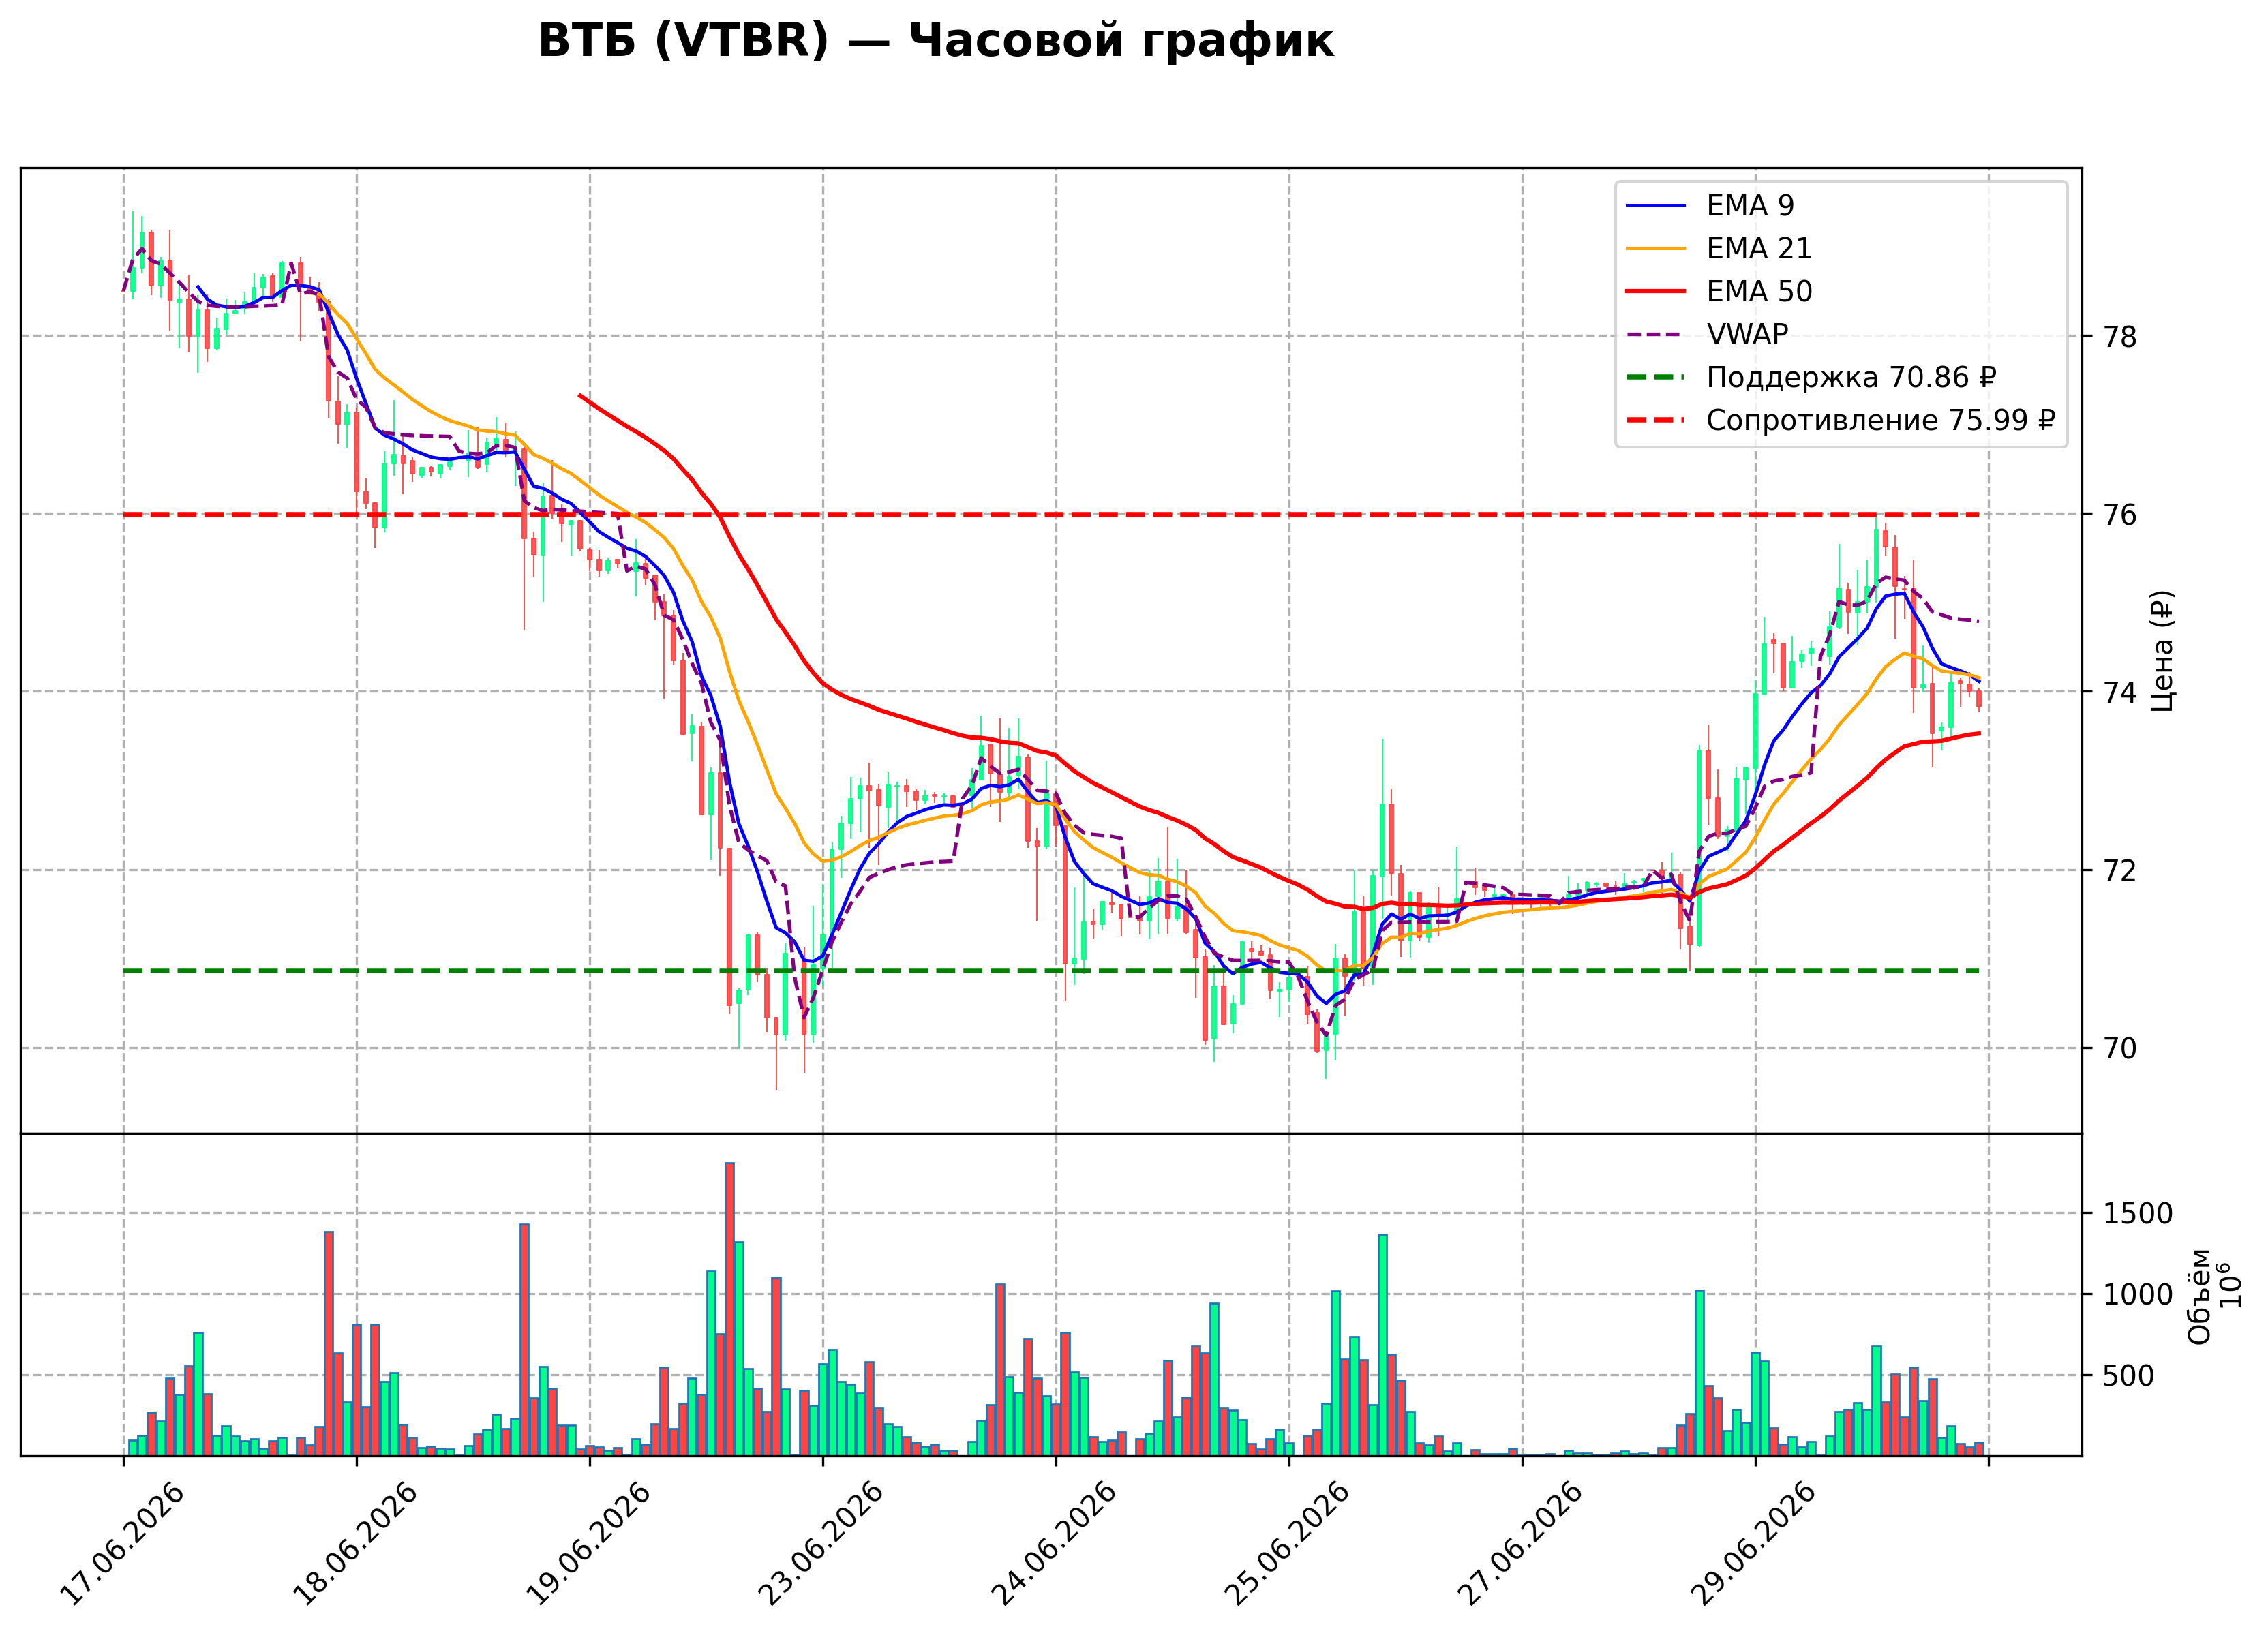The width and height of the screenshot is (2268, 1631).
Task: Click legend label Поддержка 70.86 ₽
Action: click(x=1851, y=377)
